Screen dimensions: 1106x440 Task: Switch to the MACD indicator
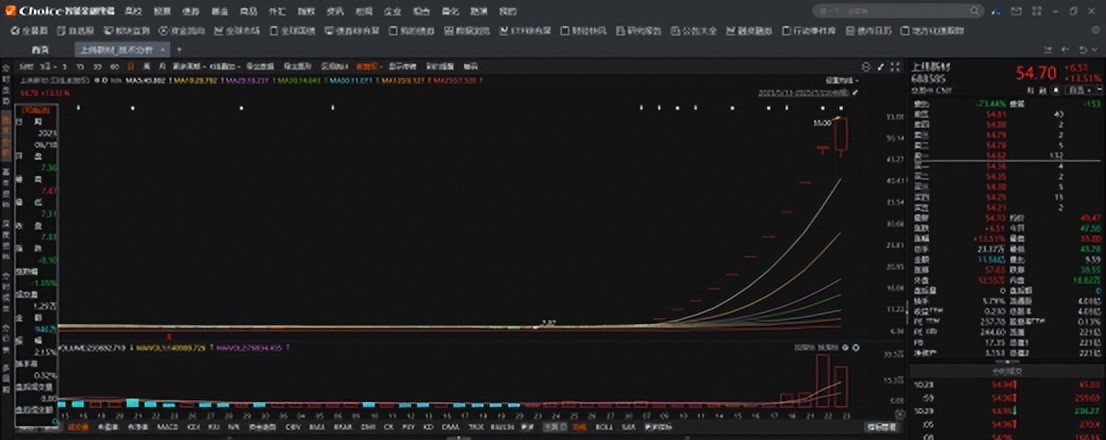[x=167, y=427]
